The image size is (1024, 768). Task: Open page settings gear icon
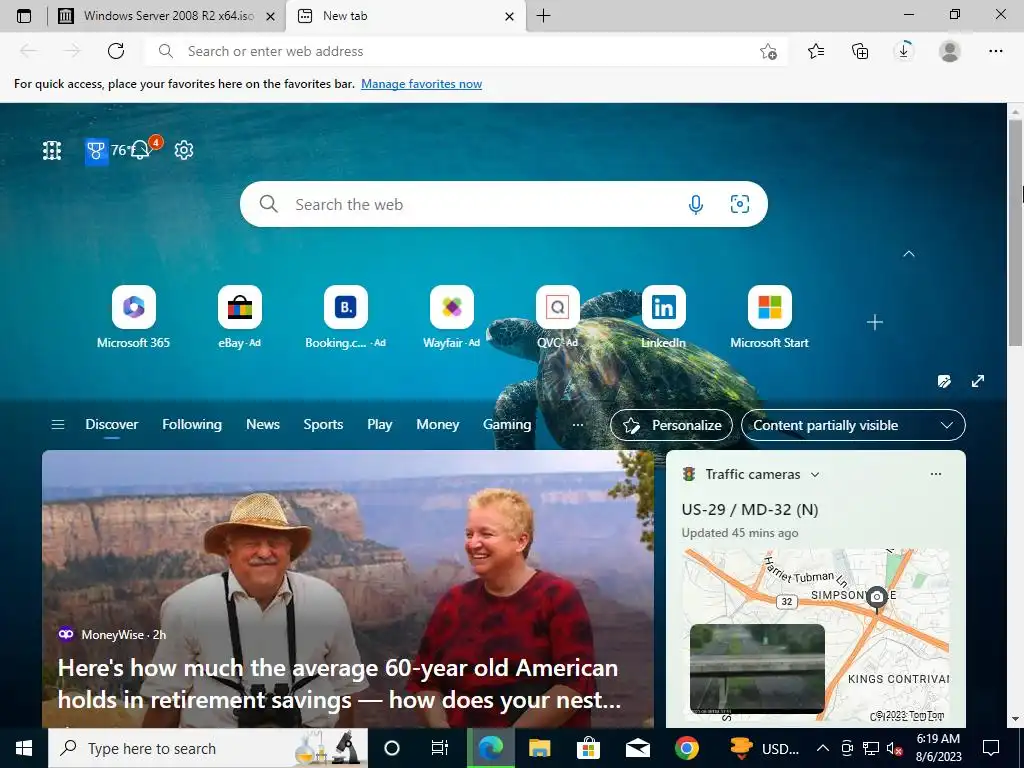tap(184, 150)
